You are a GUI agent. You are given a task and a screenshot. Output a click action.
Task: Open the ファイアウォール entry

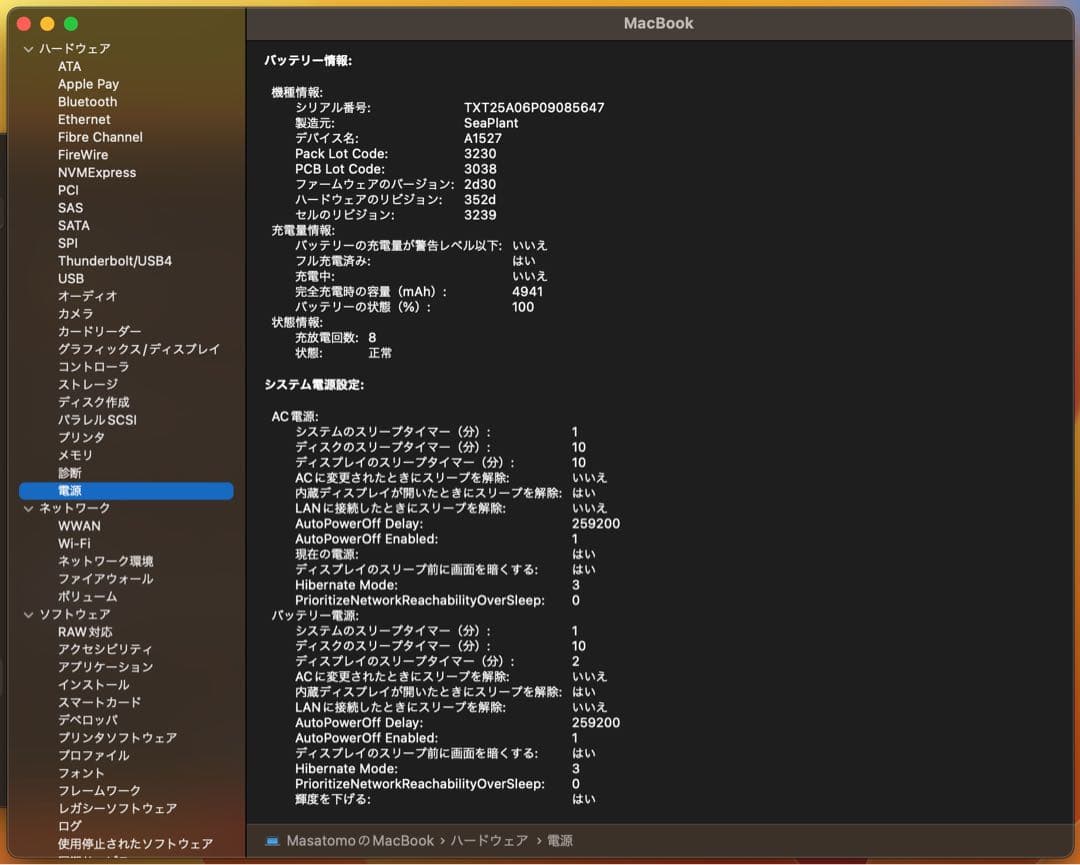click(x=105, y=579)
